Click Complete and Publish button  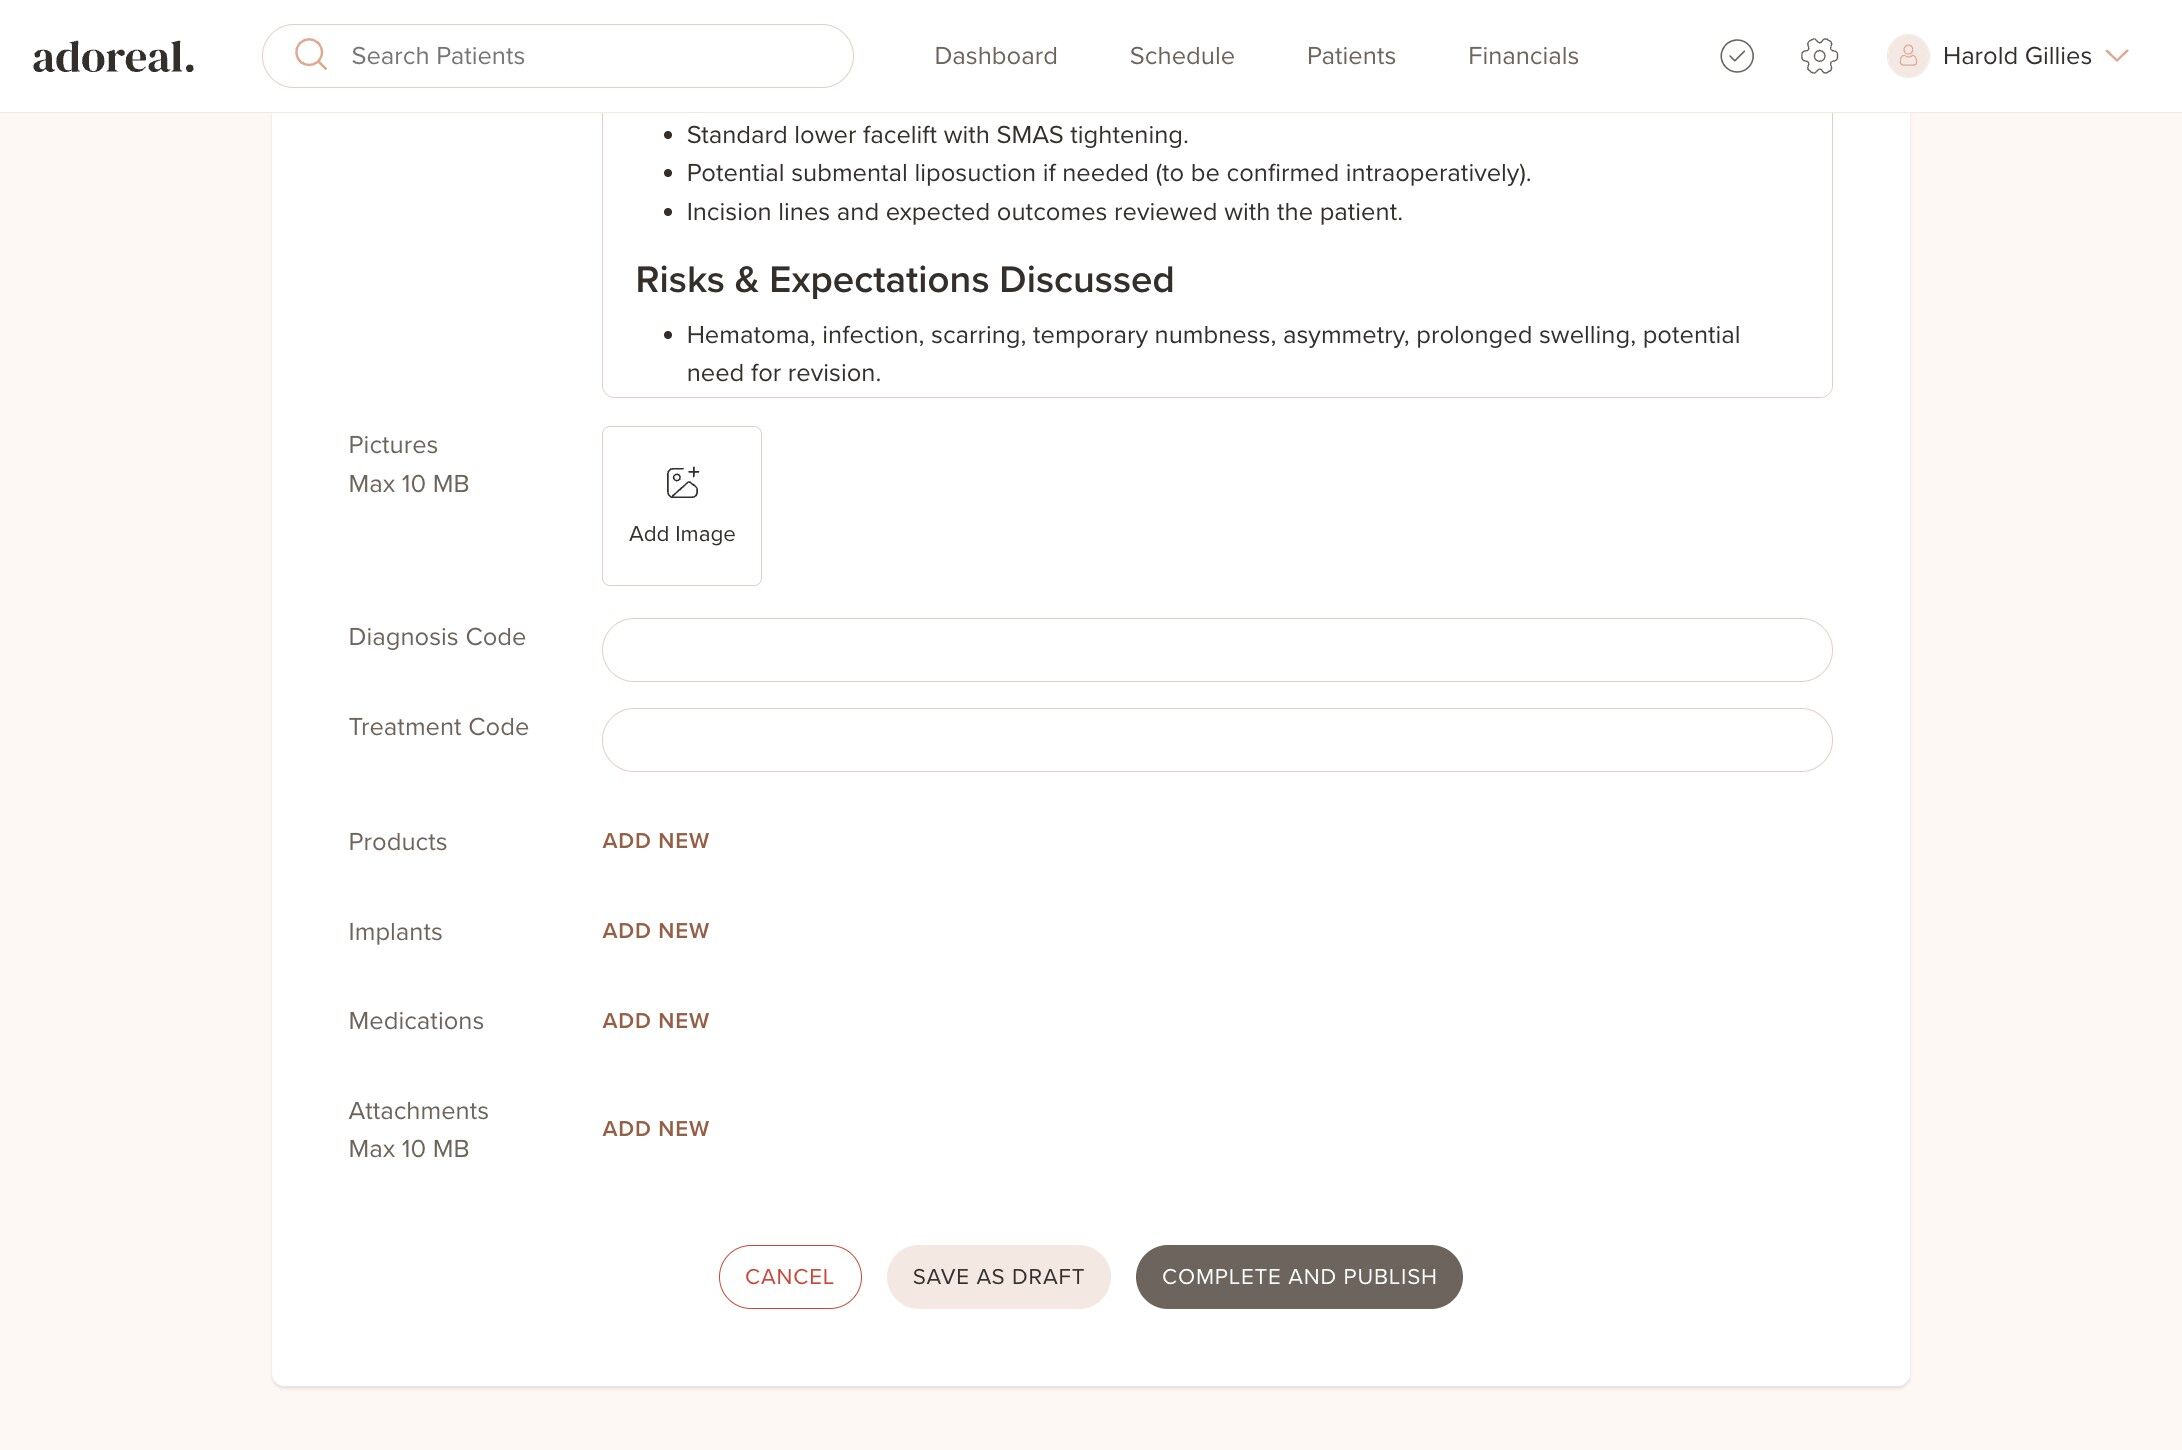1298,1277
